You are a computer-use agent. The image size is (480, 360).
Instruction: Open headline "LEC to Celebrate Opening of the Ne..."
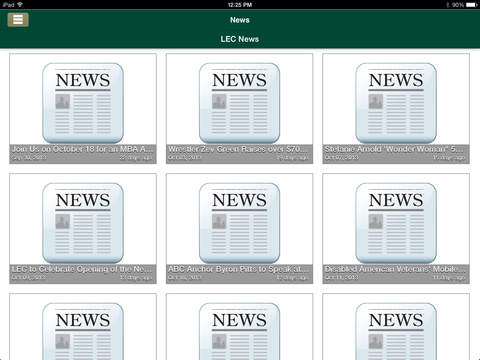tap(81, 269)
